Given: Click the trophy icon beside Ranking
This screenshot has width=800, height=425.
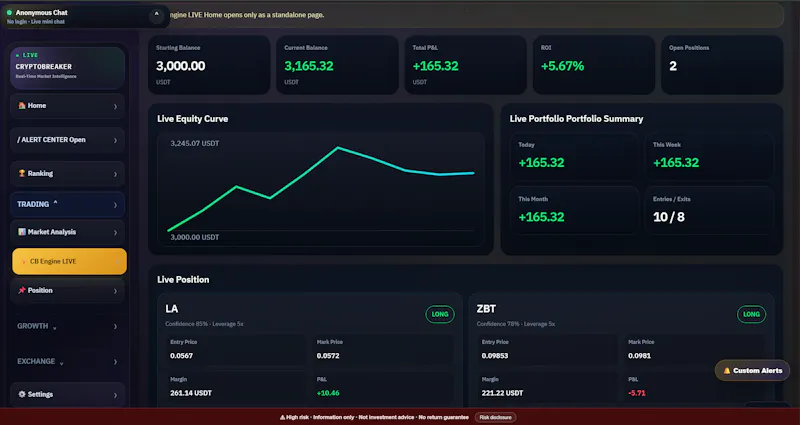Looking at the screenshot, I should (x=22, y=173).
